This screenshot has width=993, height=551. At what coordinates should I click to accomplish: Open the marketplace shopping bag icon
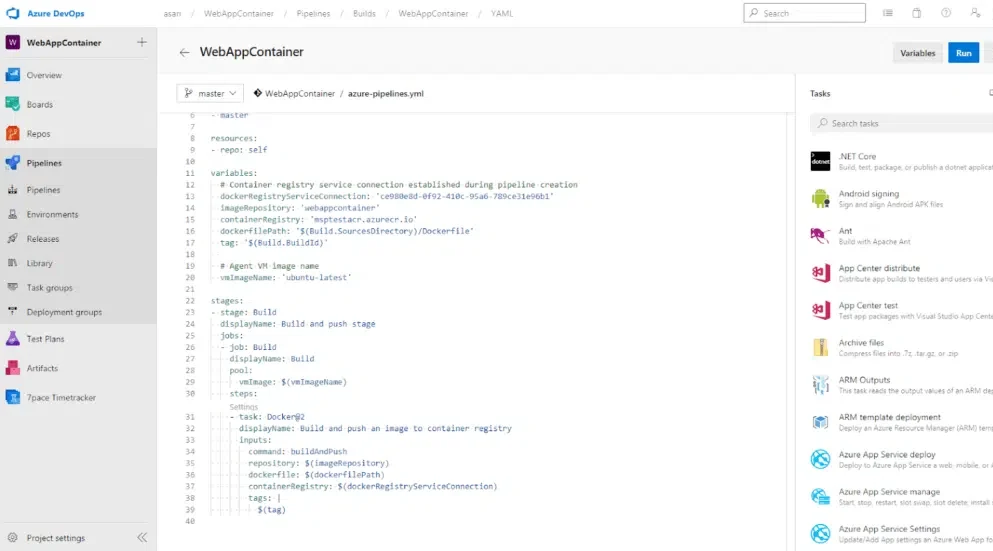coord(916,13)
